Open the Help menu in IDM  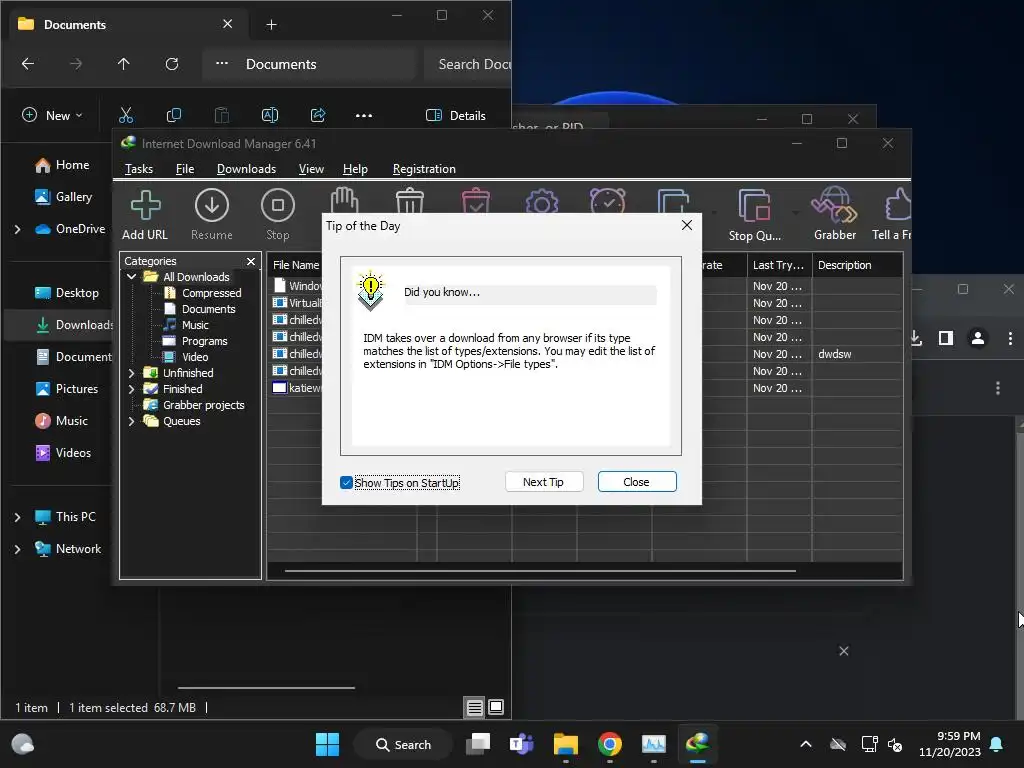coord(355,169)
